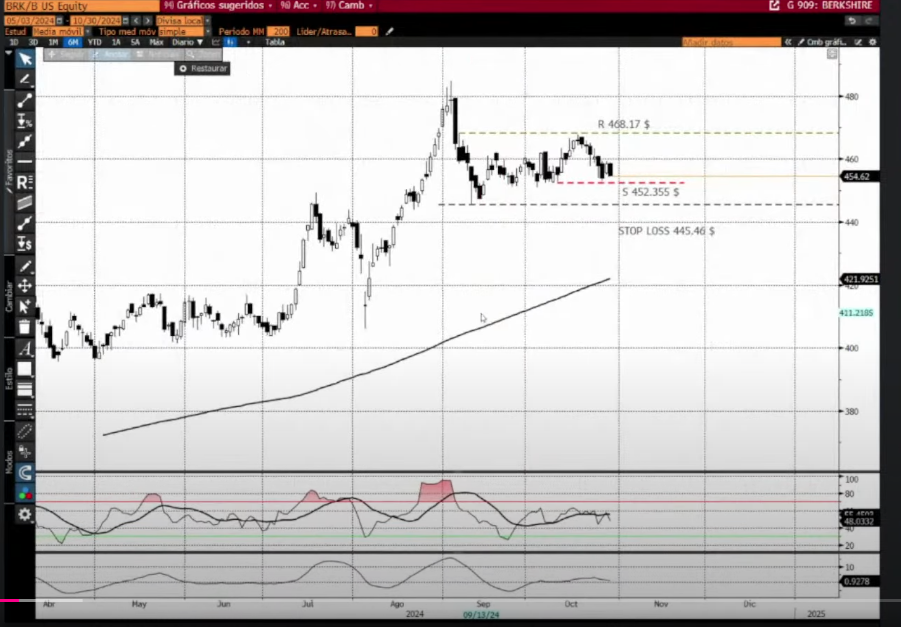The height and width of the screenshot is (627, 901).
Task: Expand the chart type arrow after candlestick icon
Action: (x=248, y=42)
